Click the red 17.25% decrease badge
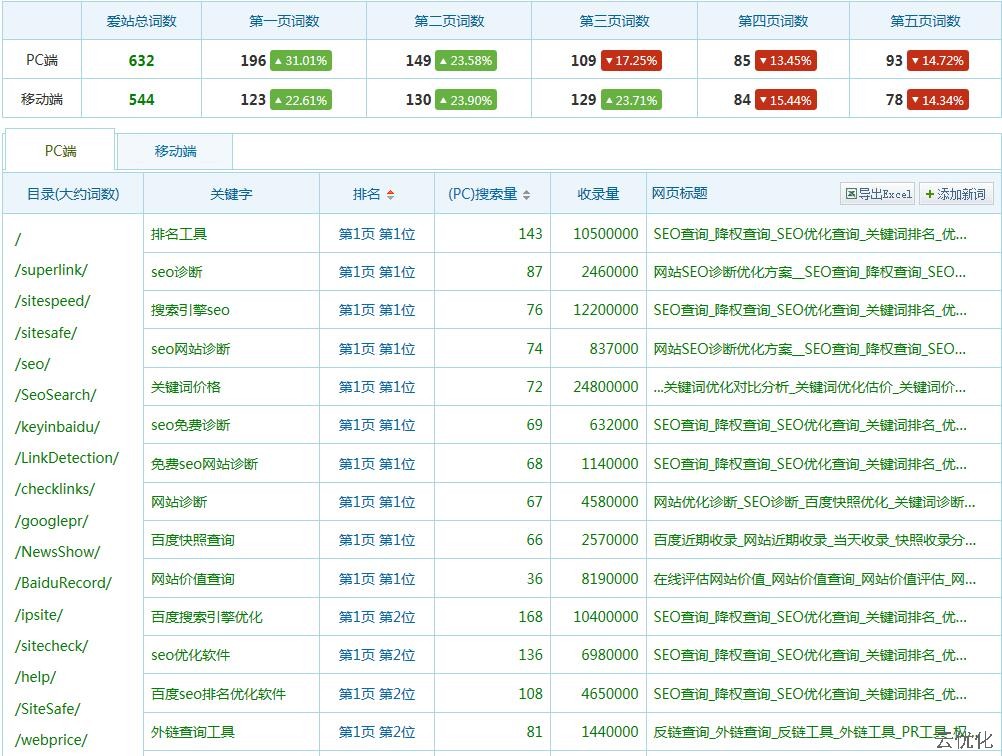 [x=630, y=61]
